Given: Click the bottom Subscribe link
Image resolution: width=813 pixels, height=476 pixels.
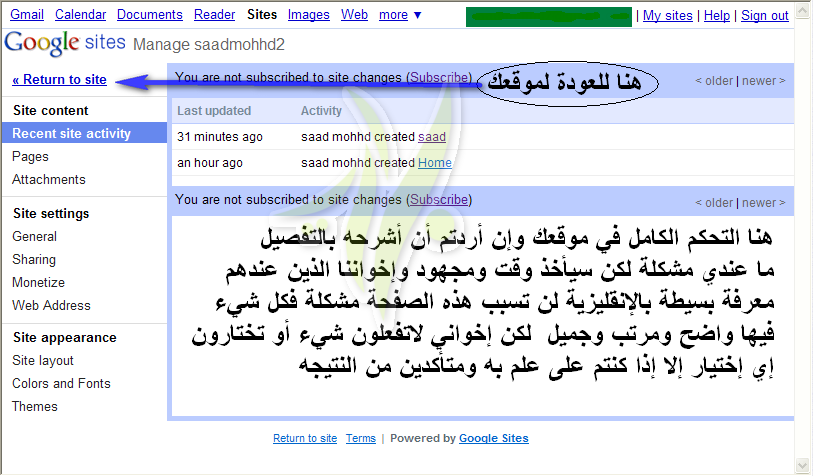Looking at the screenshot, I should pyautogui.click(x=439, y=200).
